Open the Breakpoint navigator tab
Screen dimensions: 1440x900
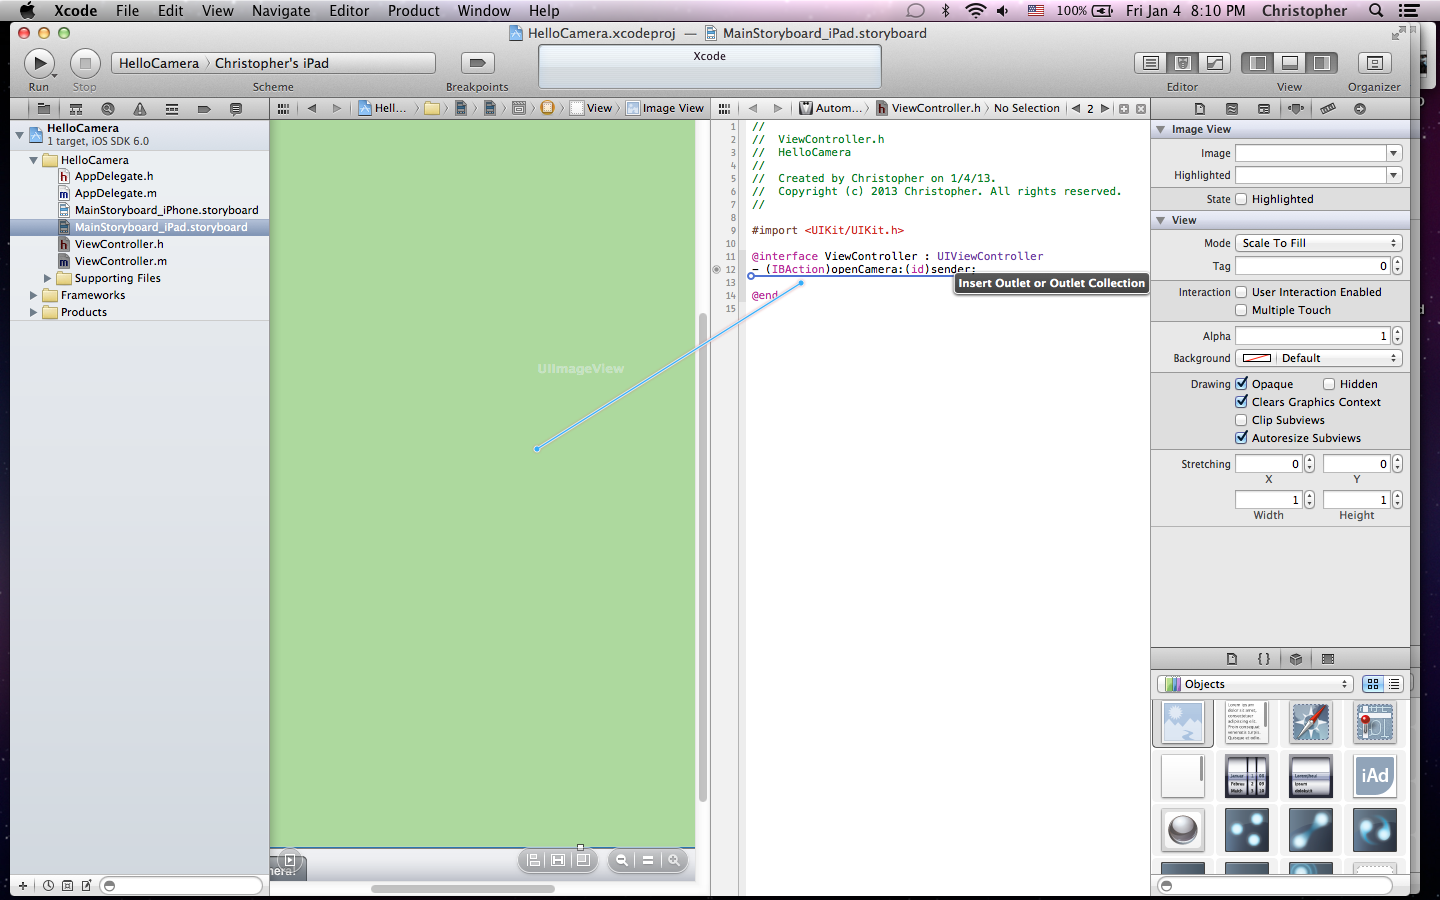(x=203, y=109)
